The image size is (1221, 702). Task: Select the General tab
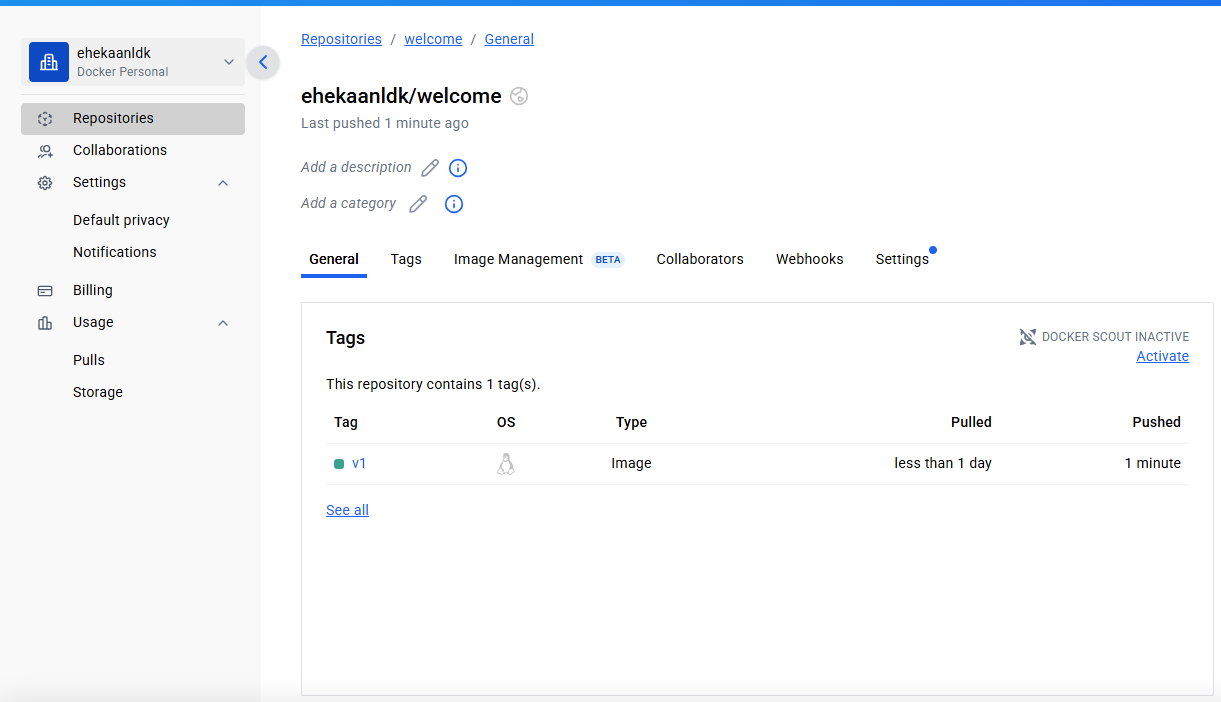point(334,259)
